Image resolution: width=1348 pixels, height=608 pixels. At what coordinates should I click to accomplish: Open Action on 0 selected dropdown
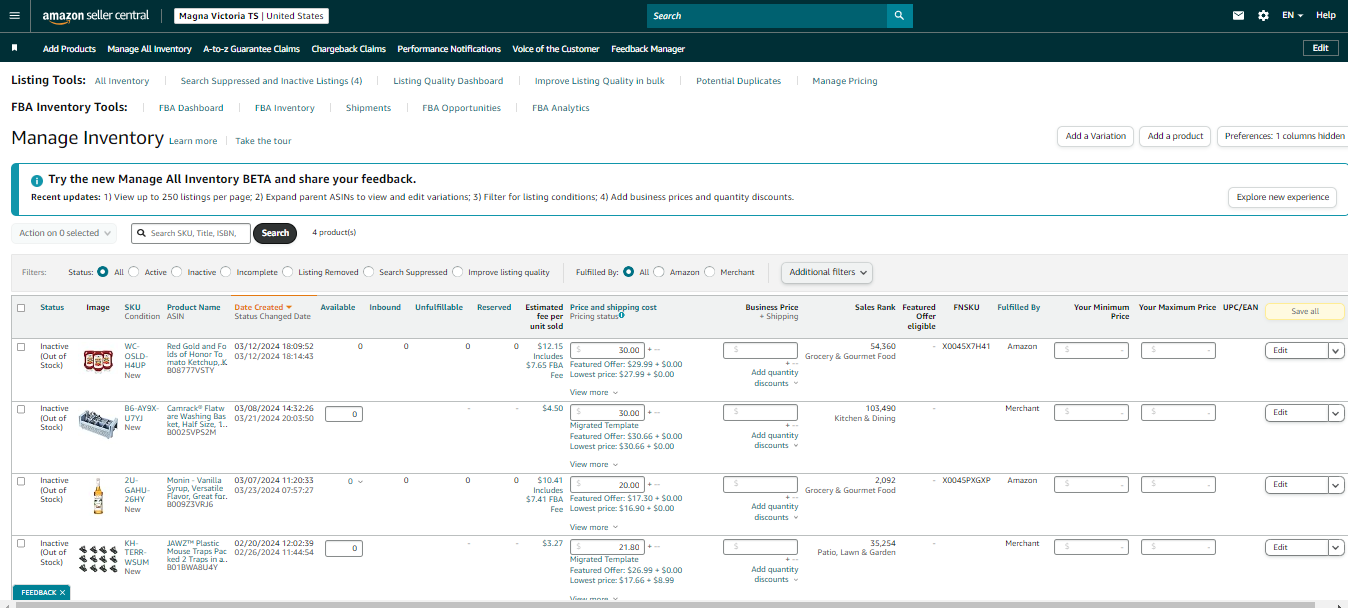[64, 233]
